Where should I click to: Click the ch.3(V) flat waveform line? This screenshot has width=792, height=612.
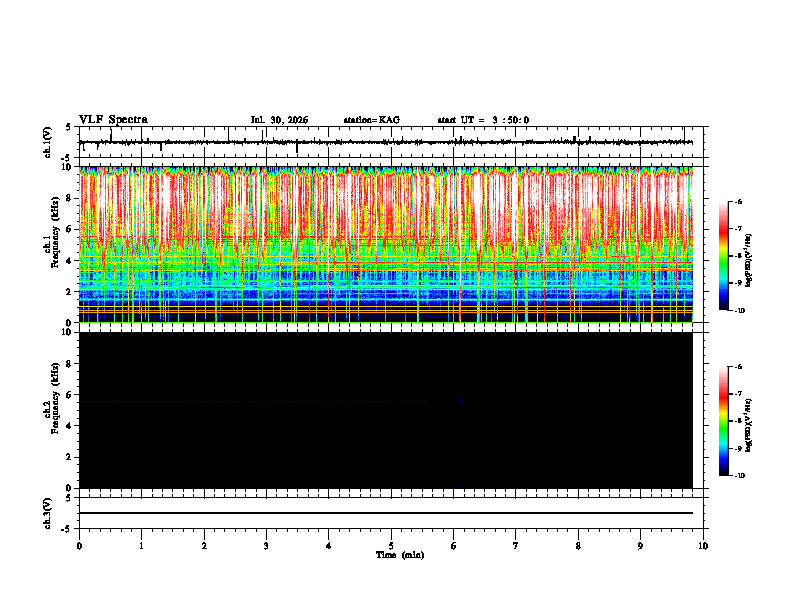[x=385, y=513]
